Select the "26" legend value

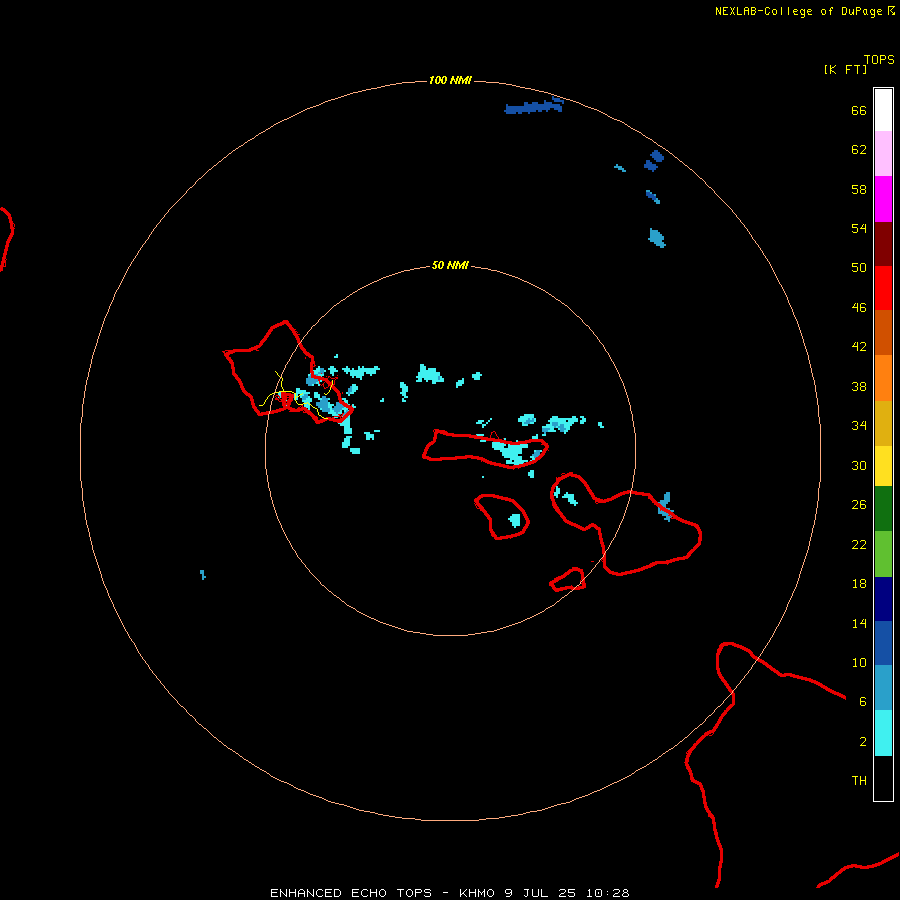click(859, 505)
